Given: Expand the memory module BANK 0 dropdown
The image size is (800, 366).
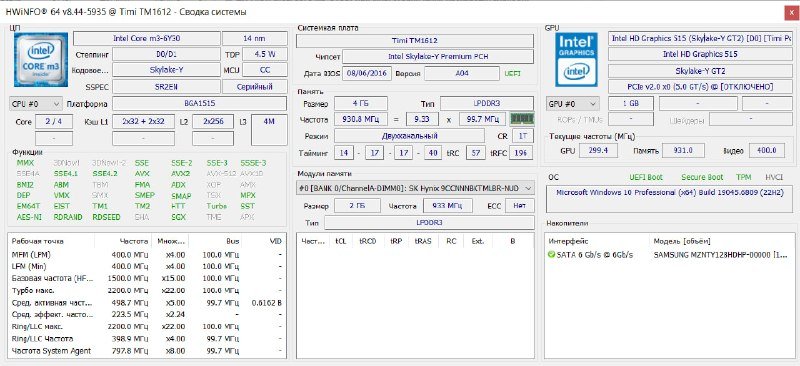Looking at the screenshot, I should 415,188.
